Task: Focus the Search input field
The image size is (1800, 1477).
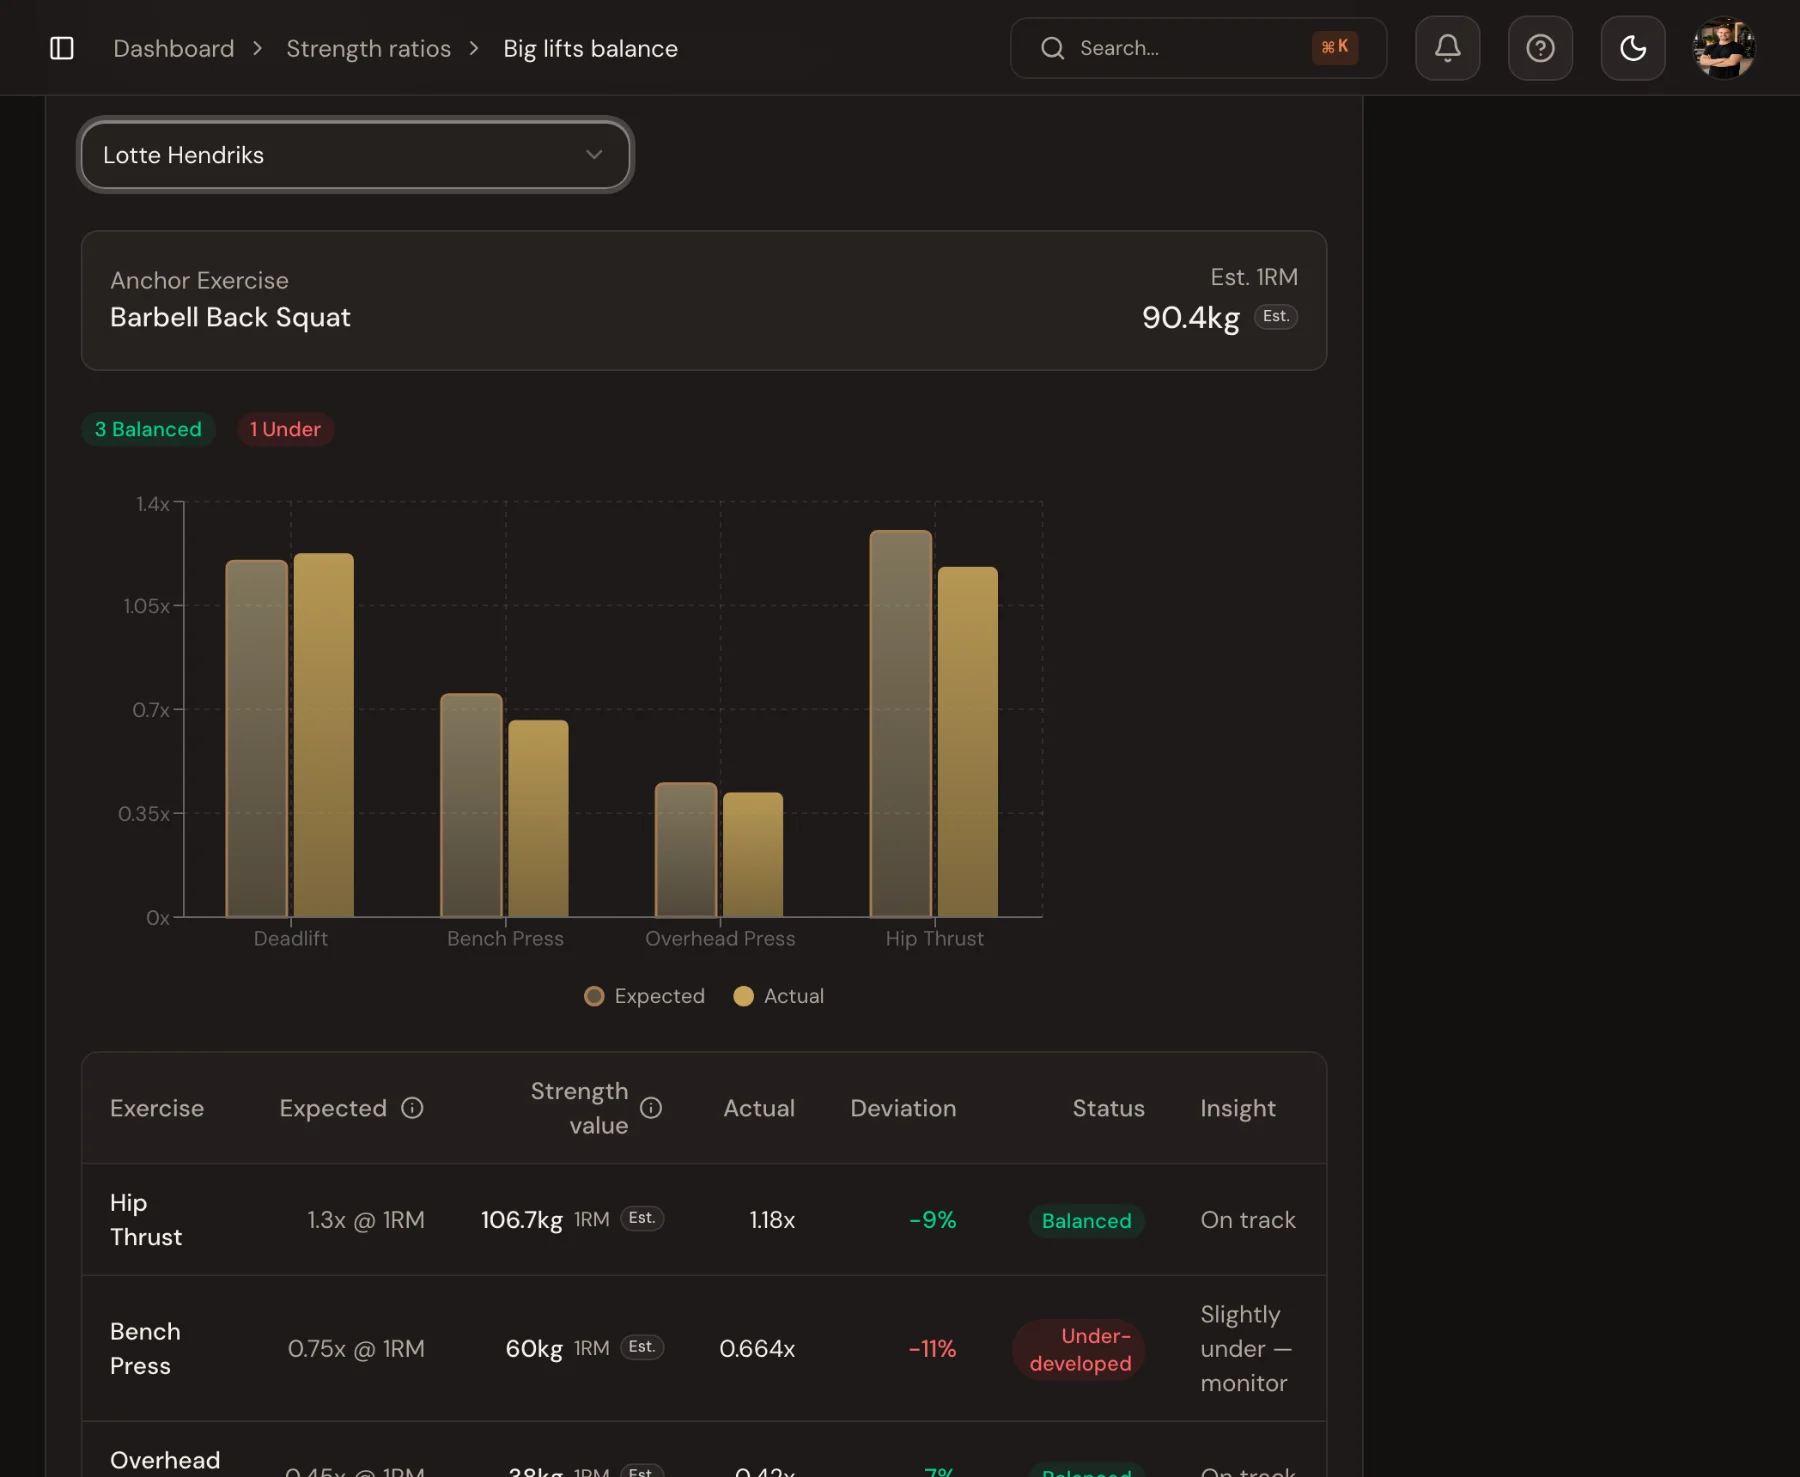Action: point(1198,48)
